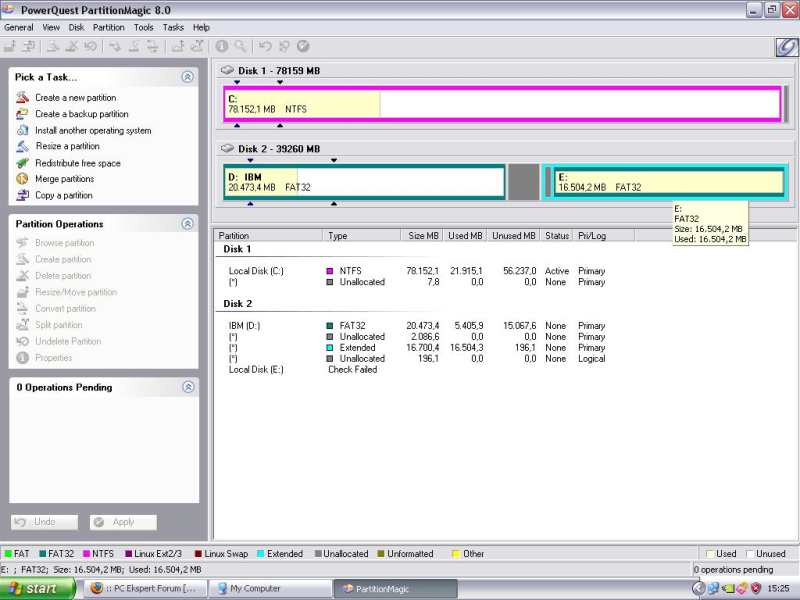Click the Copy a partition icon
Image resolution: width=800 pixels, height=600 pixels.
coord(22,195)
